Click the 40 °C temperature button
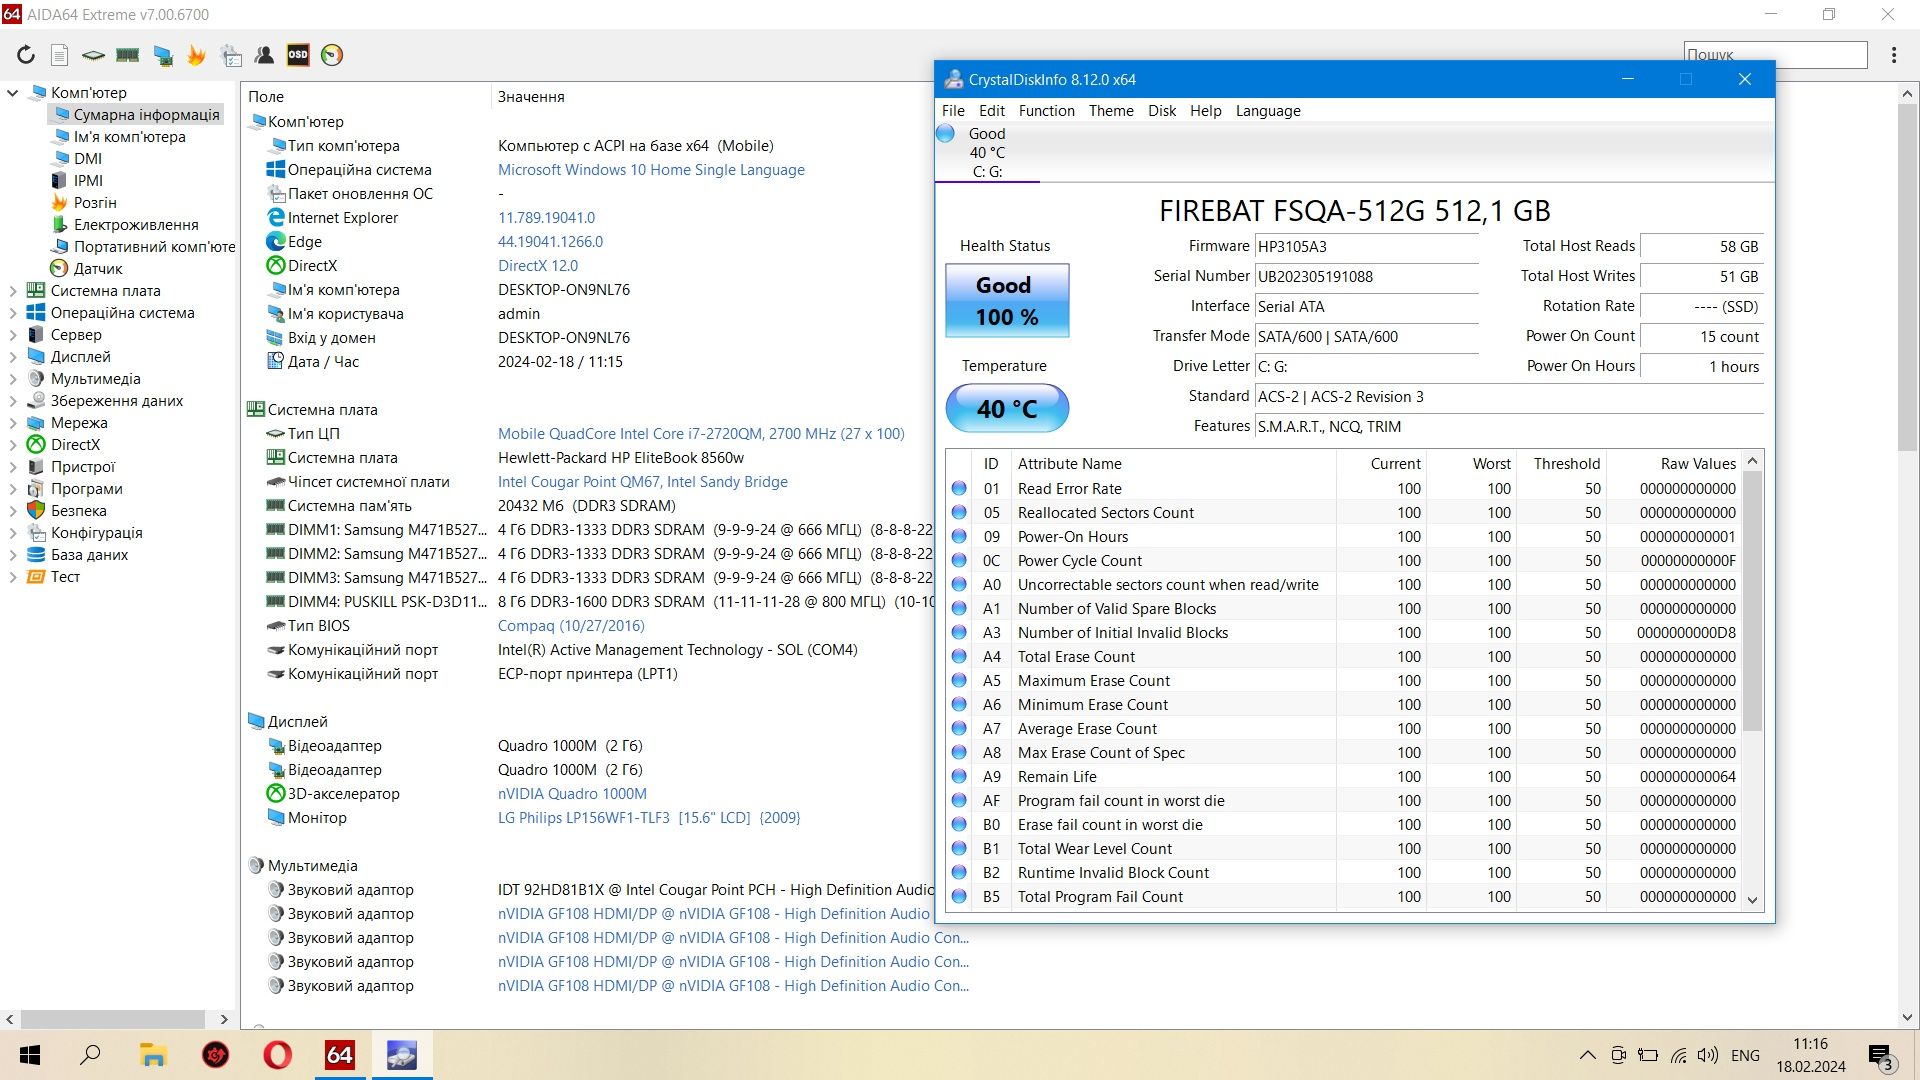 coord(1007,408)
